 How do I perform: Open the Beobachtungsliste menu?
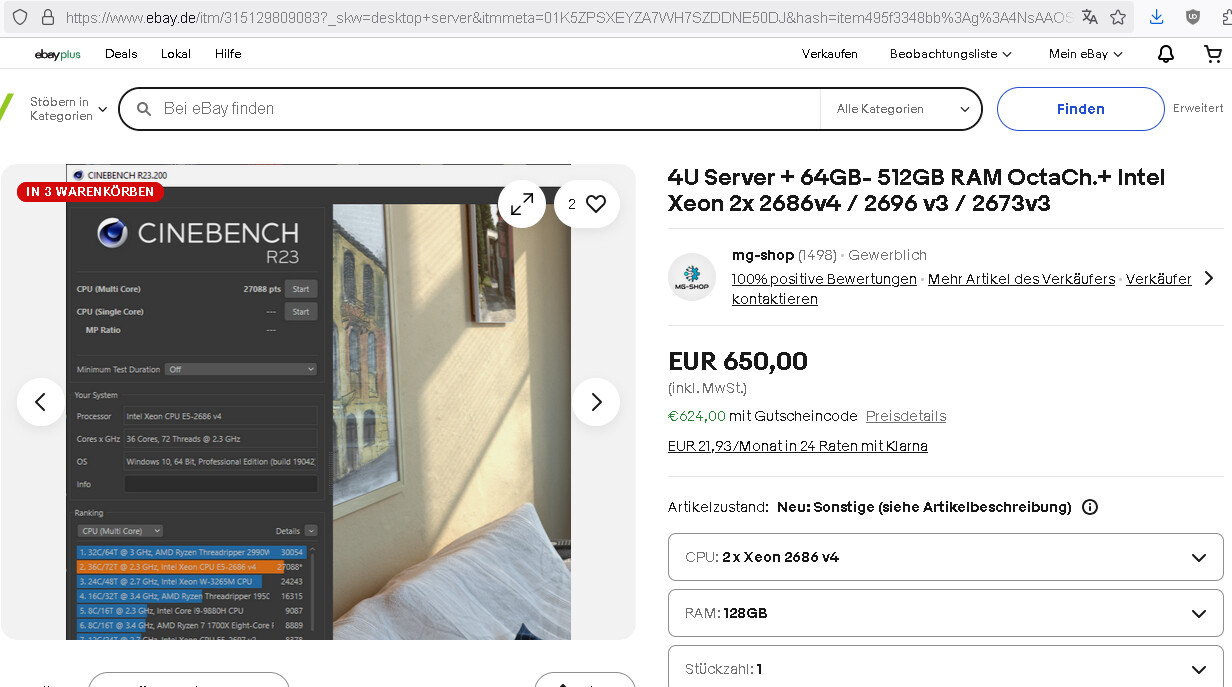coord(950,54)
